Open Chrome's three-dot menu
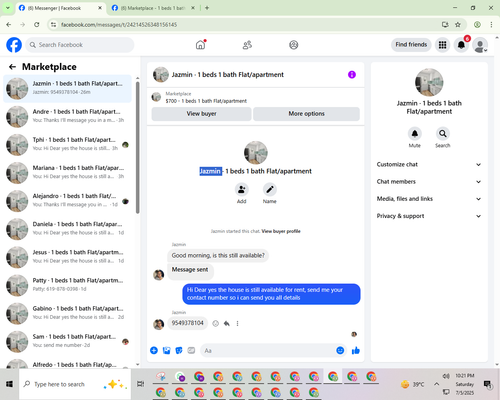This screenshot has width=500, height=400. pos(491,25)
